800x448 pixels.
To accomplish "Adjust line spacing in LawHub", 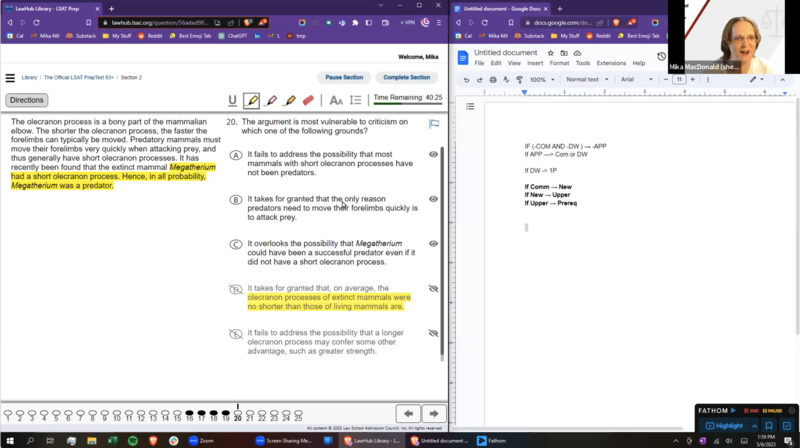I will pos(356,100).
